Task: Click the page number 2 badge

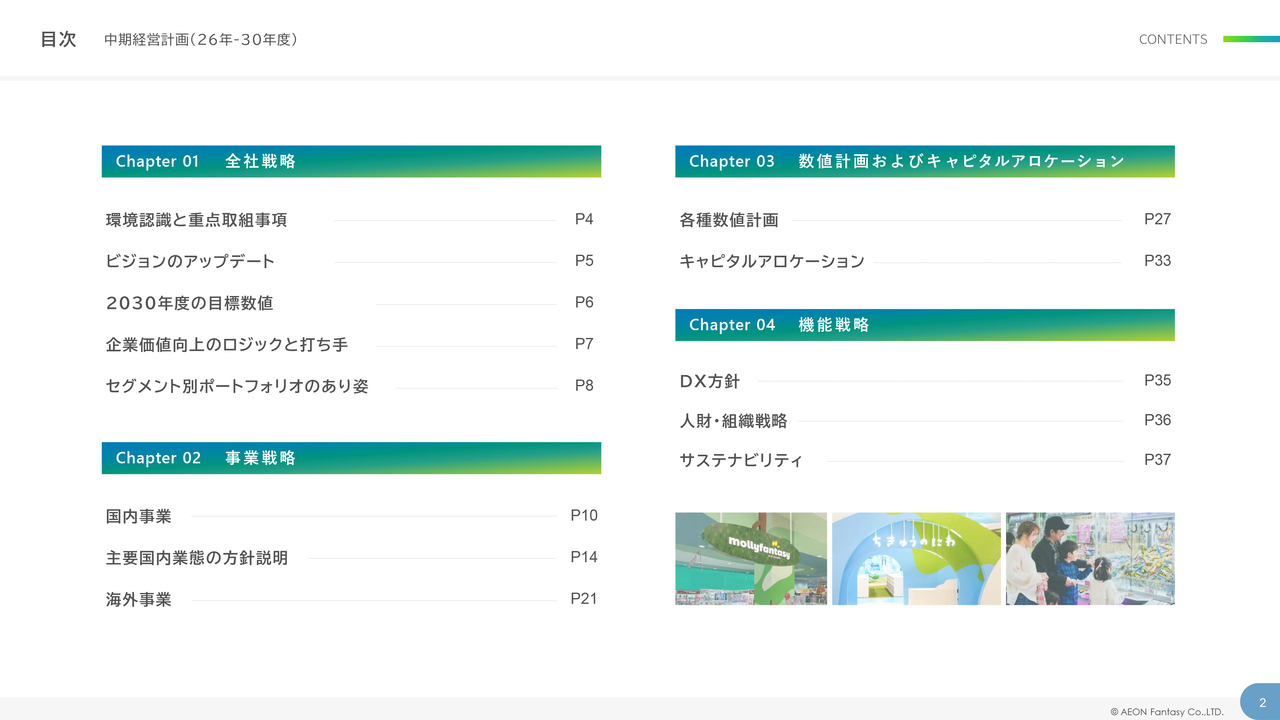Action: tap(1262, 702)
